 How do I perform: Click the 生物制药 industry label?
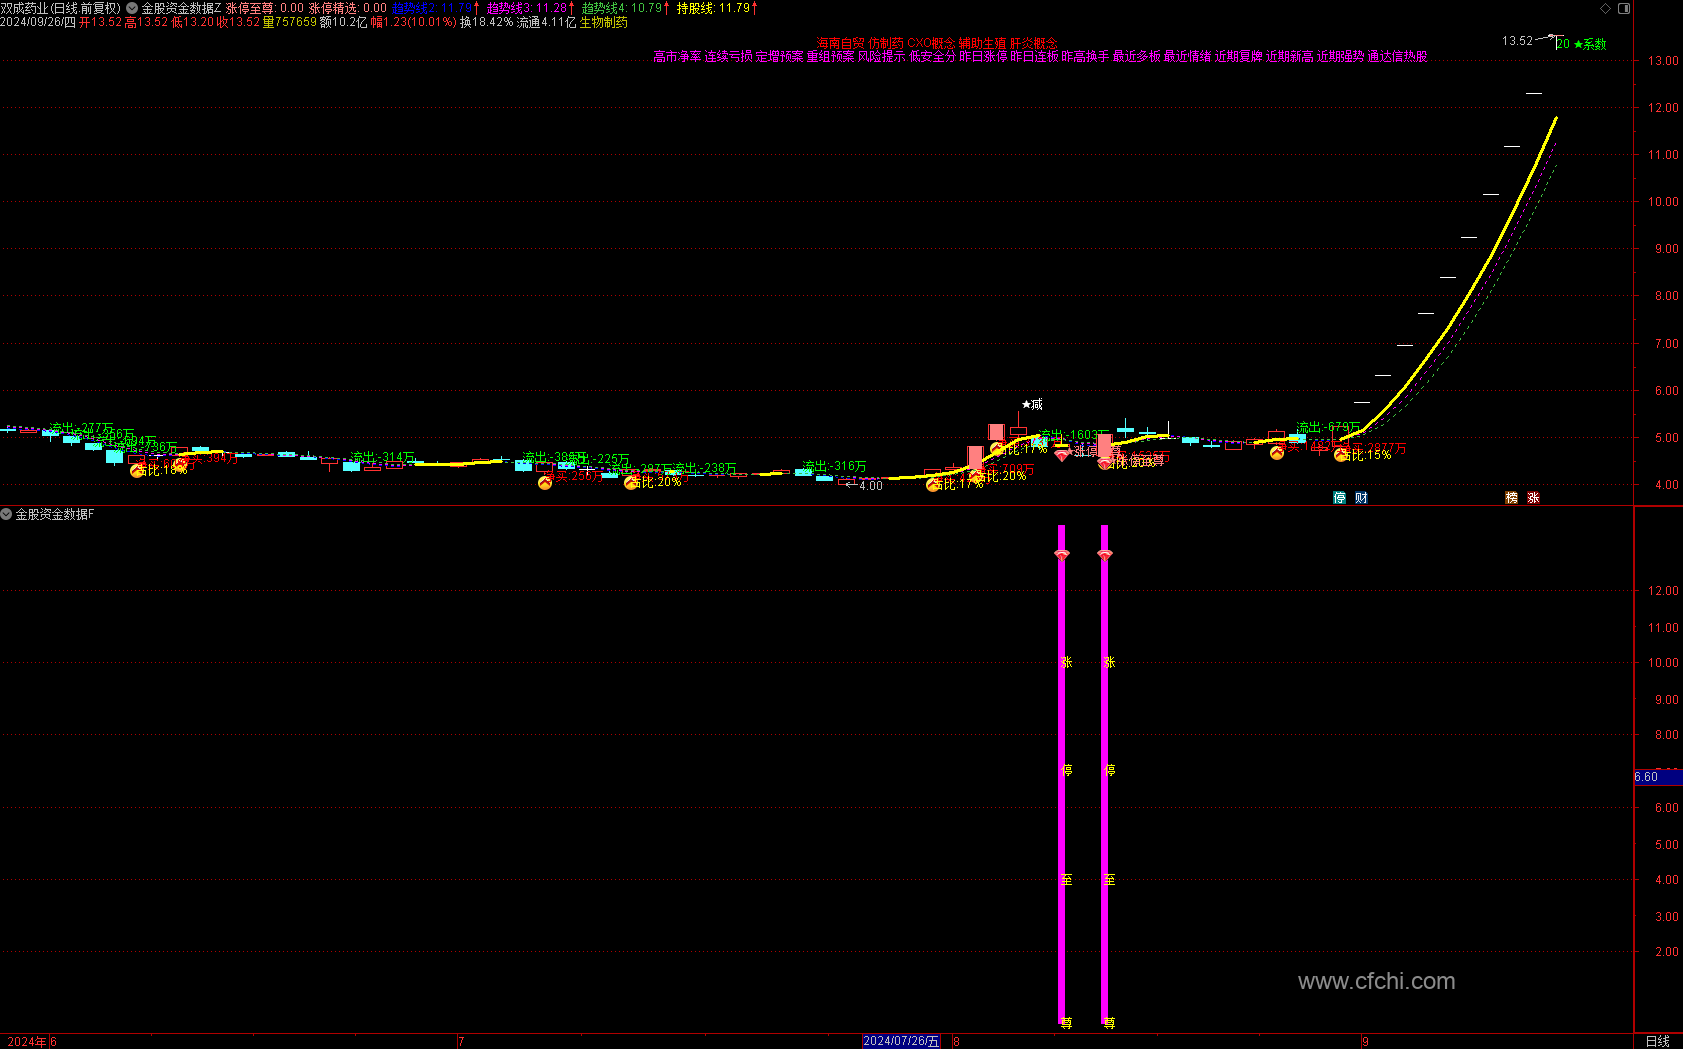click(604, 22)
